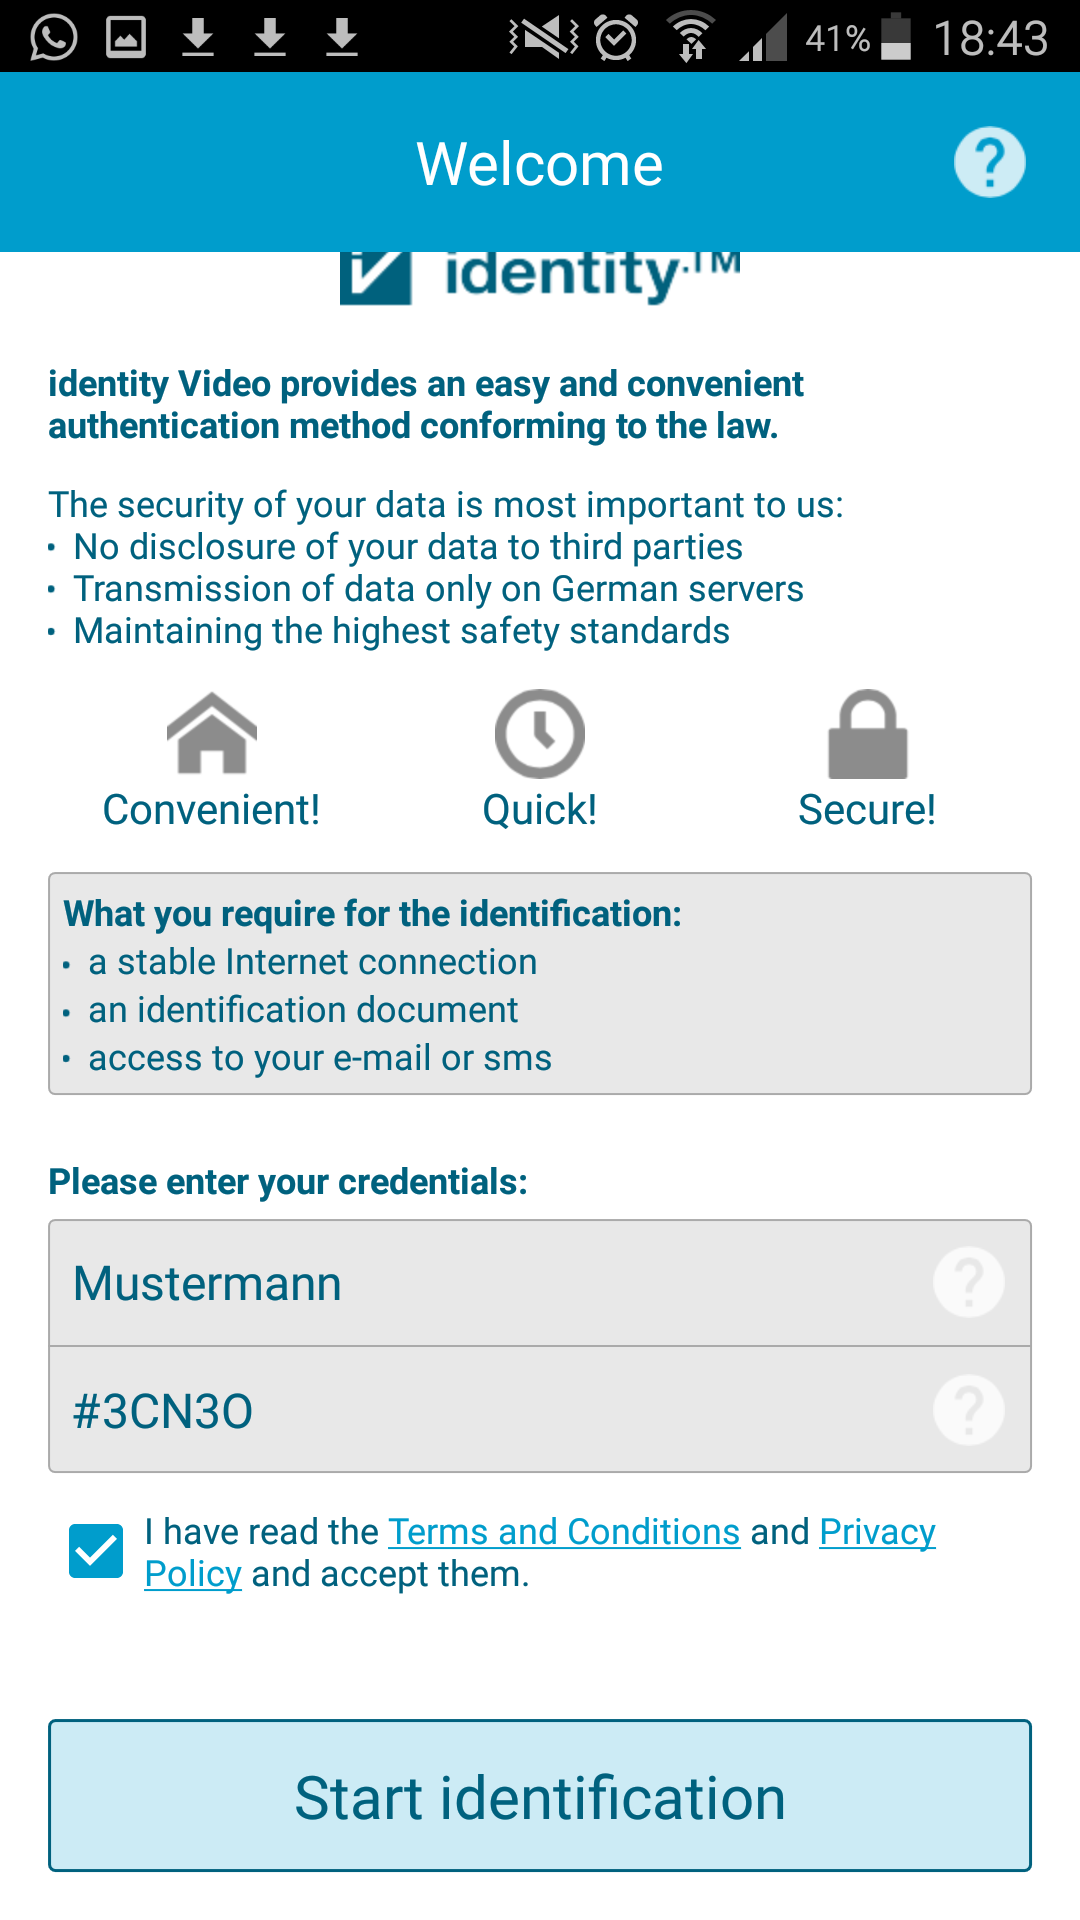Tap the alarm clock icon in status bar

pos(616,38)
